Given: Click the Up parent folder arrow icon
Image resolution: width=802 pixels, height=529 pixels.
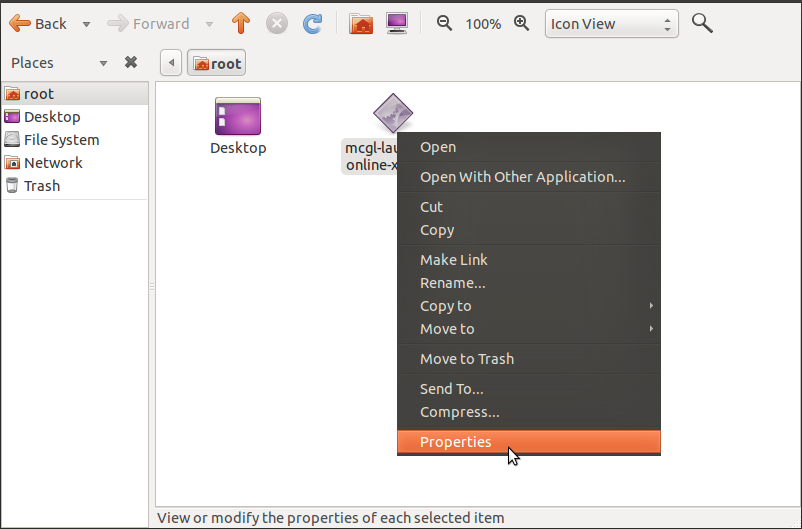Looking at the screenshot, I should coord(240,23).
